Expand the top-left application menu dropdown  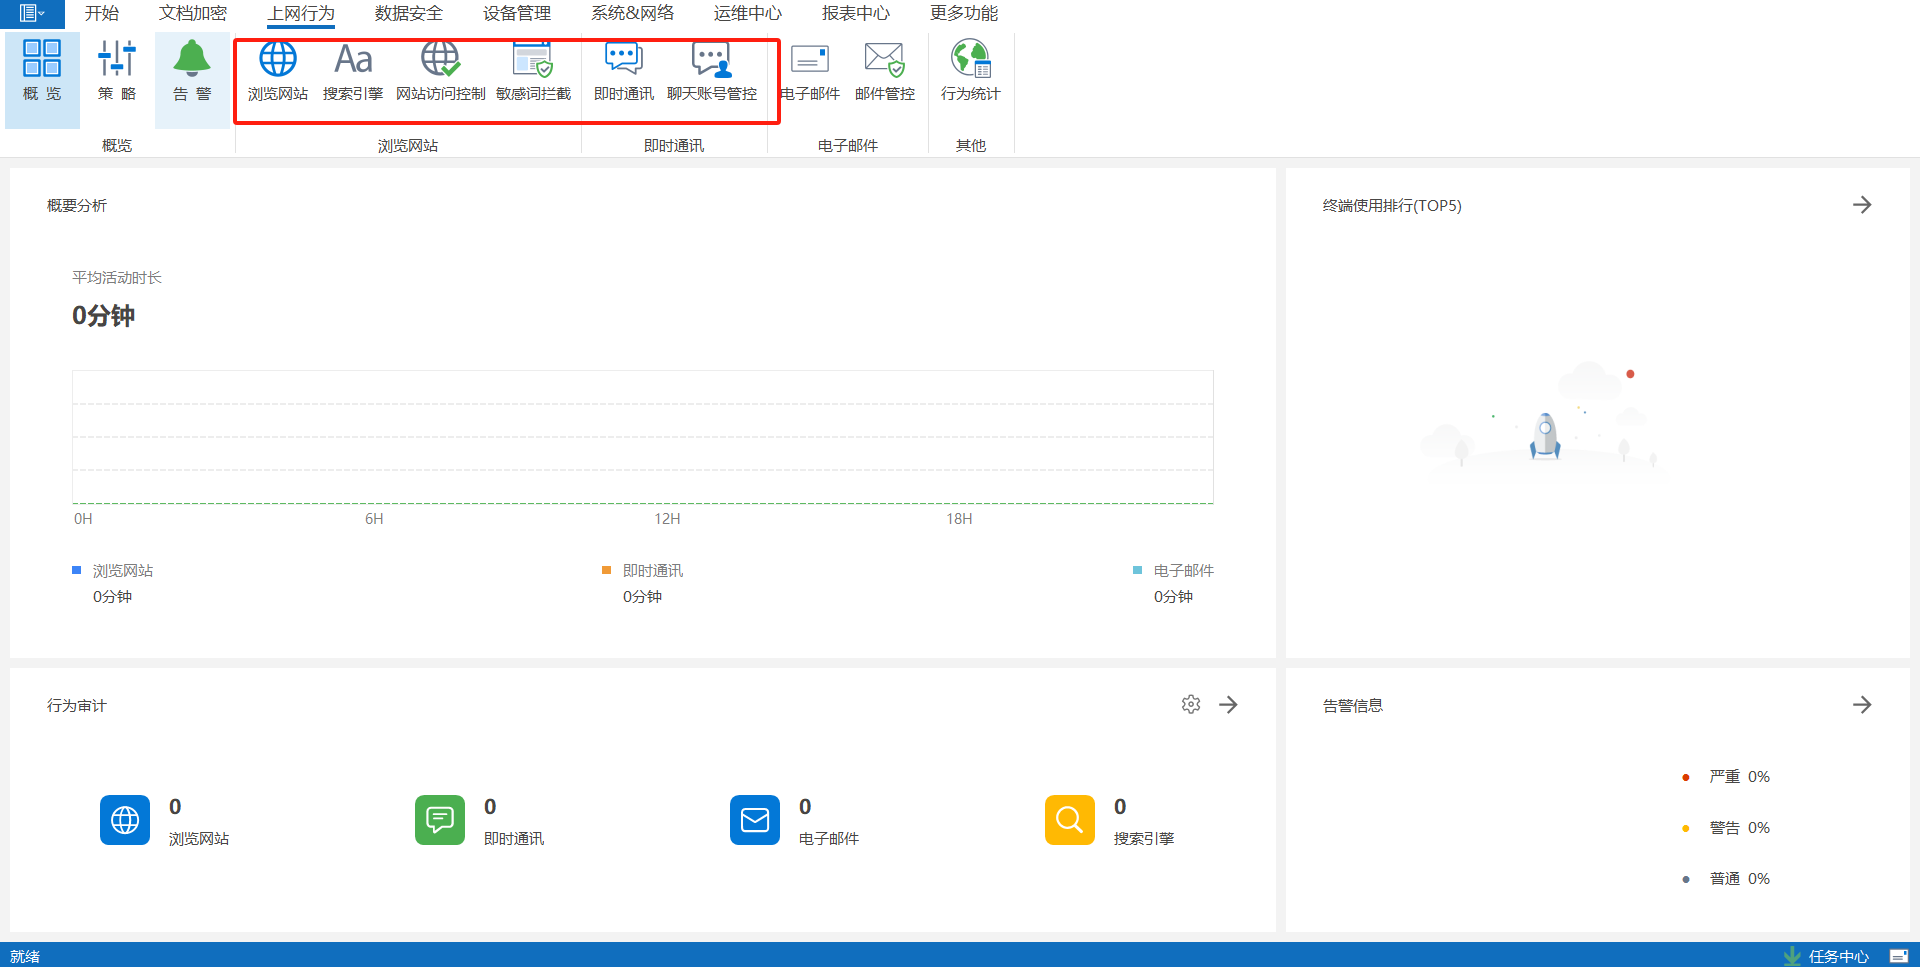point(32,13)
